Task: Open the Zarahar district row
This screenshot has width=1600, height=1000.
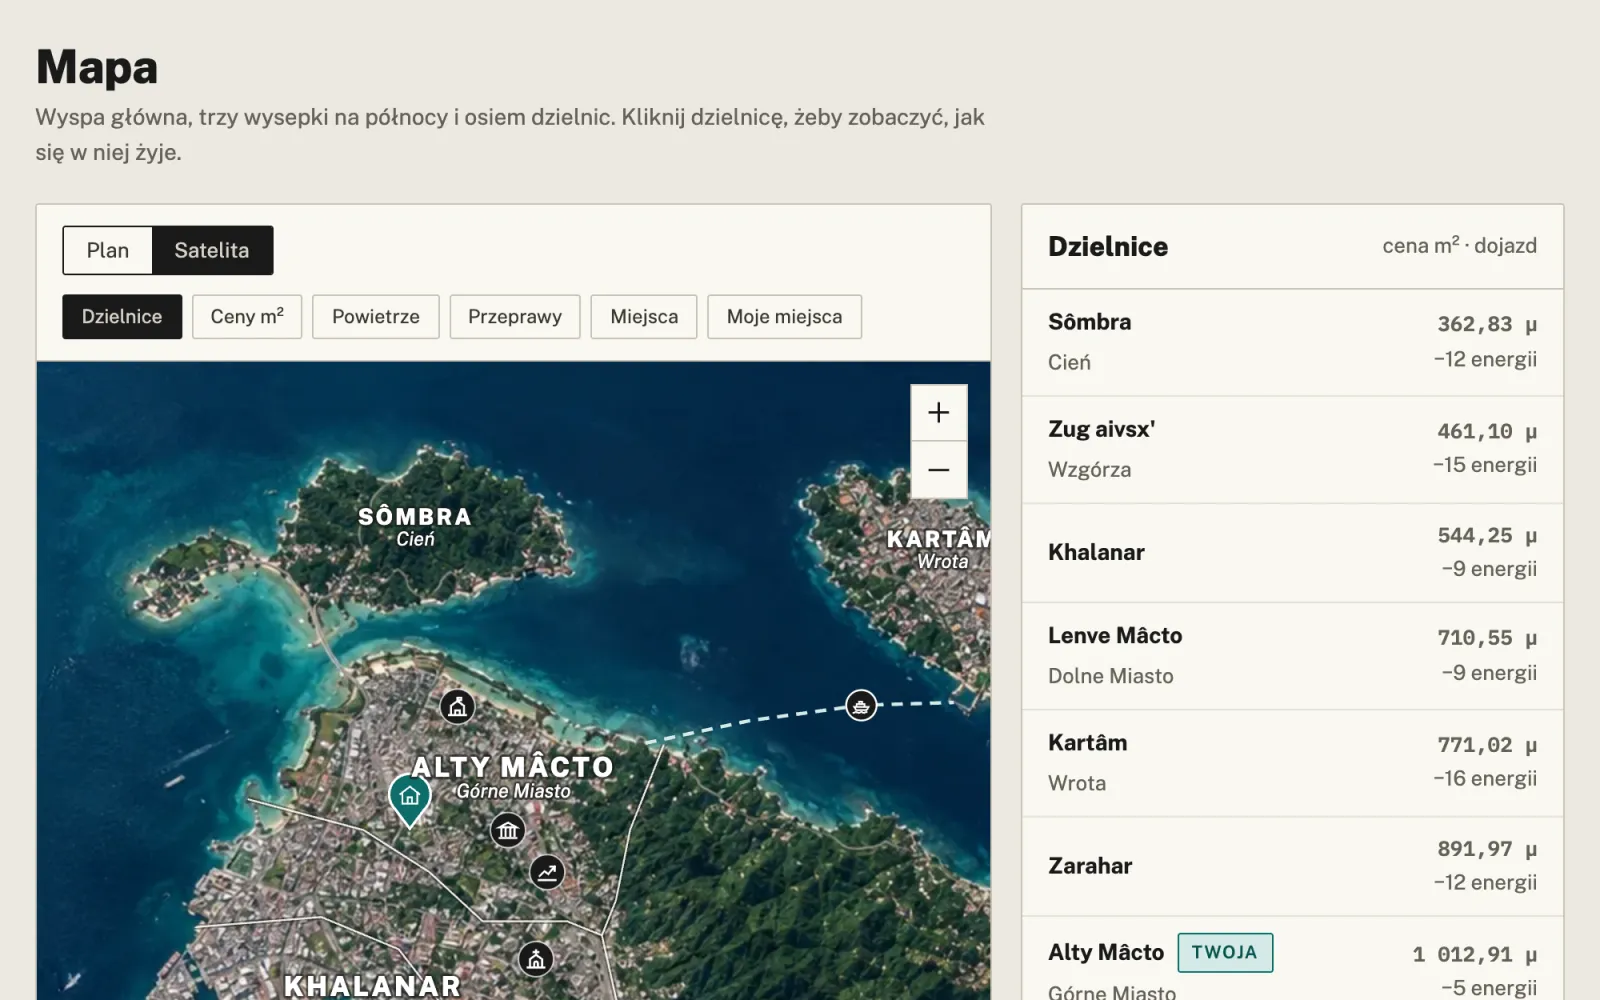Action: click(x=1292, y=866)
